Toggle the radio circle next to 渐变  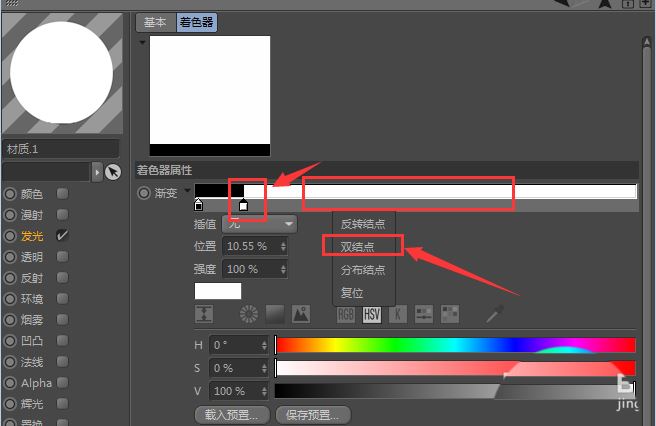coord(144,193)
